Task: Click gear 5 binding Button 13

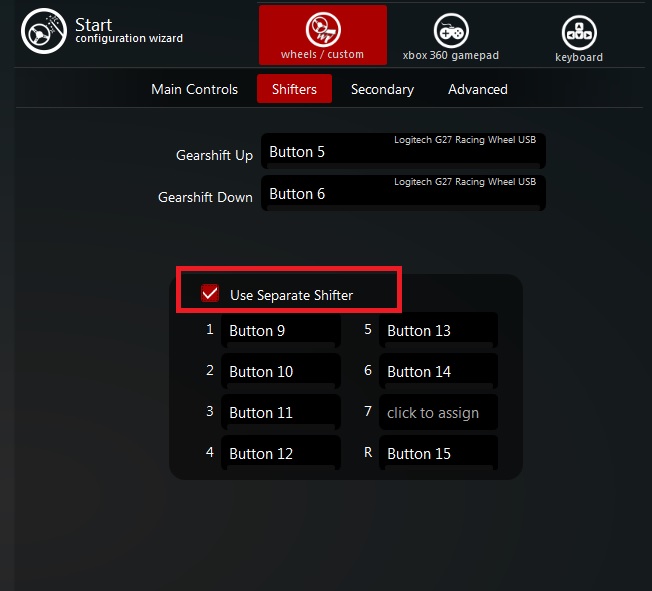Action: pos(438,331)
